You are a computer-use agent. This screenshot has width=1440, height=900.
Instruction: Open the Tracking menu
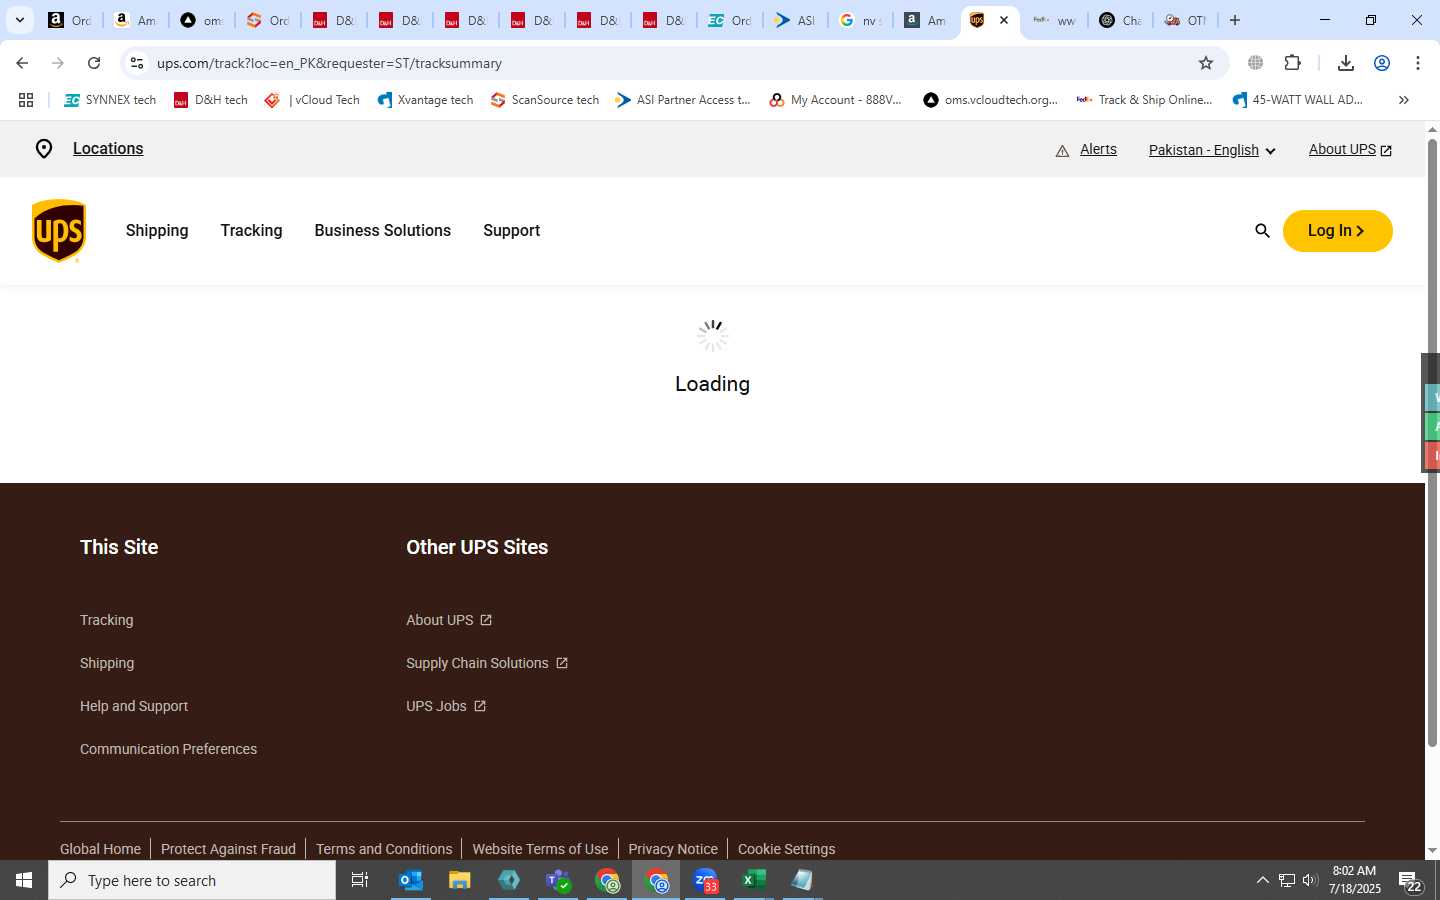(251, 231)
